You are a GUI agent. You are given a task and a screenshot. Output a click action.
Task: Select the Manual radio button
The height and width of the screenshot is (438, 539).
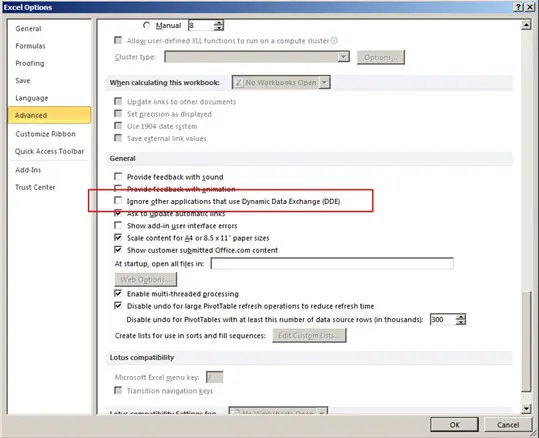(x=147, y=25)
